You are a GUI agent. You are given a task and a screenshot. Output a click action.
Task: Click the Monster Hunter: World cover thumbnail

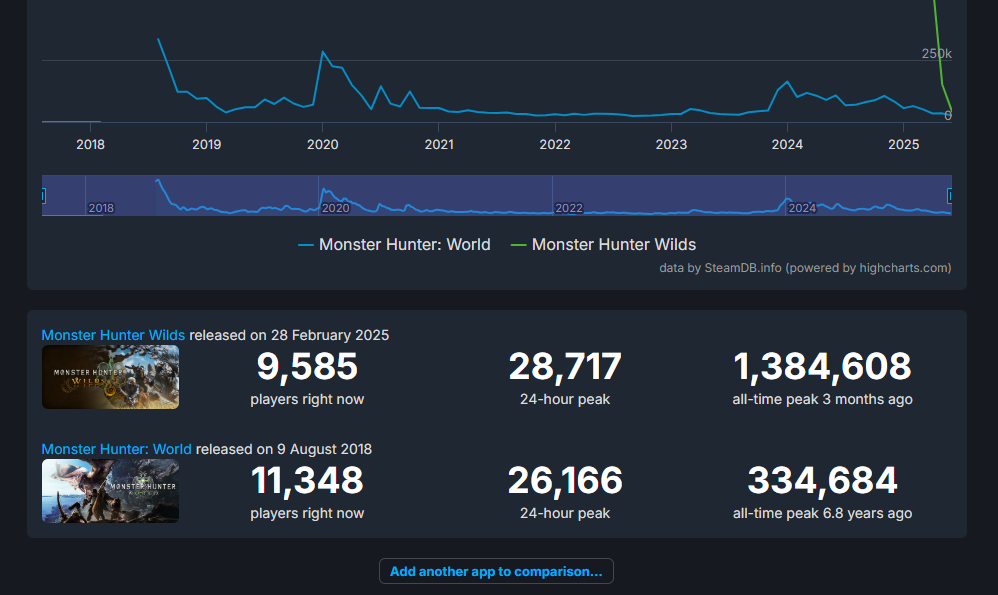[110, 491]
